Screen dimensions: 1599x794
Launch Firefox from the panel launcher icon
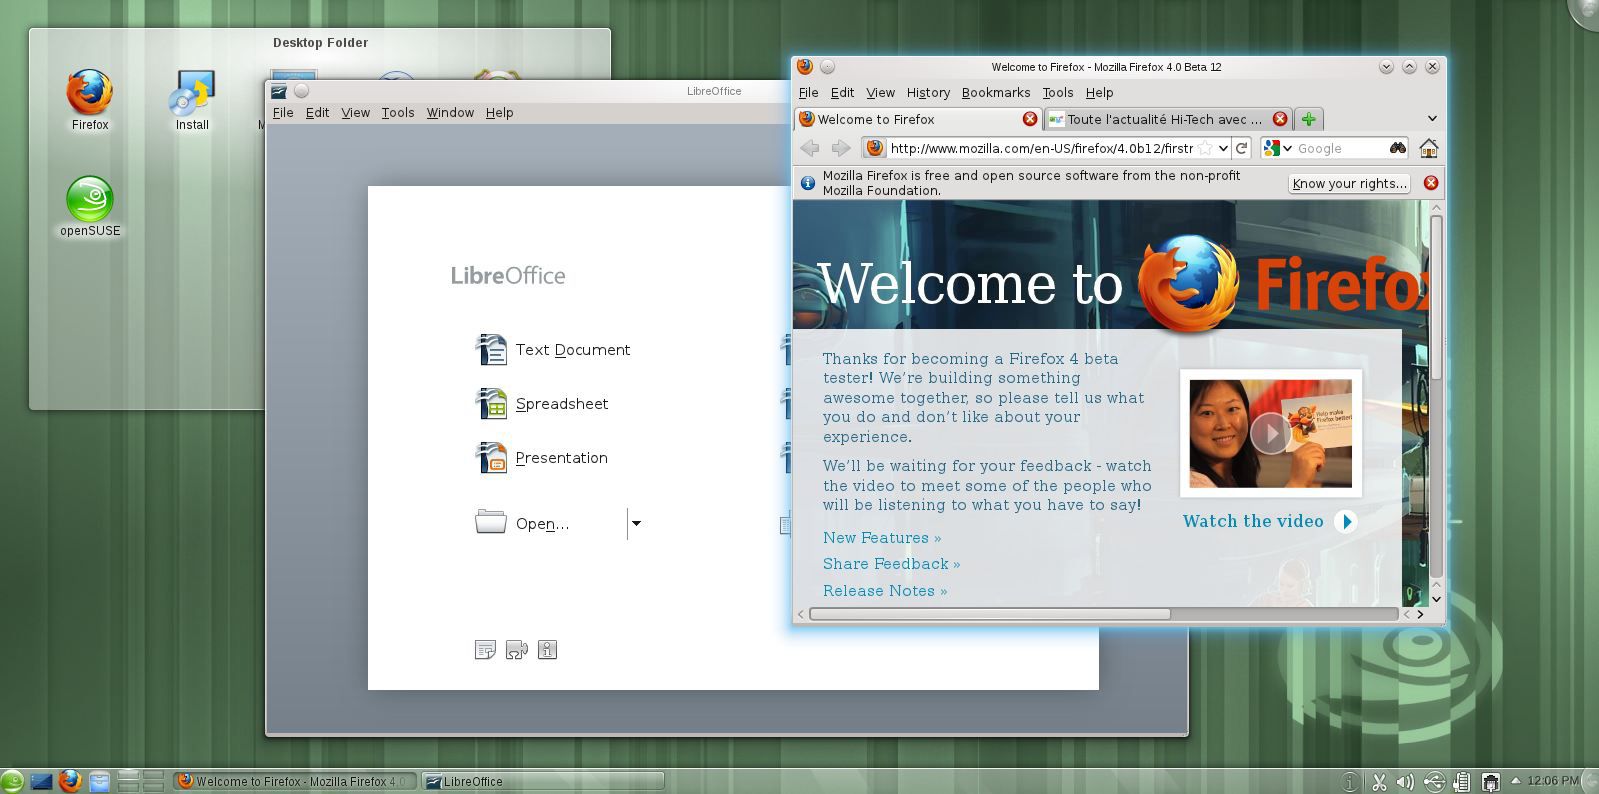point(70,781)
